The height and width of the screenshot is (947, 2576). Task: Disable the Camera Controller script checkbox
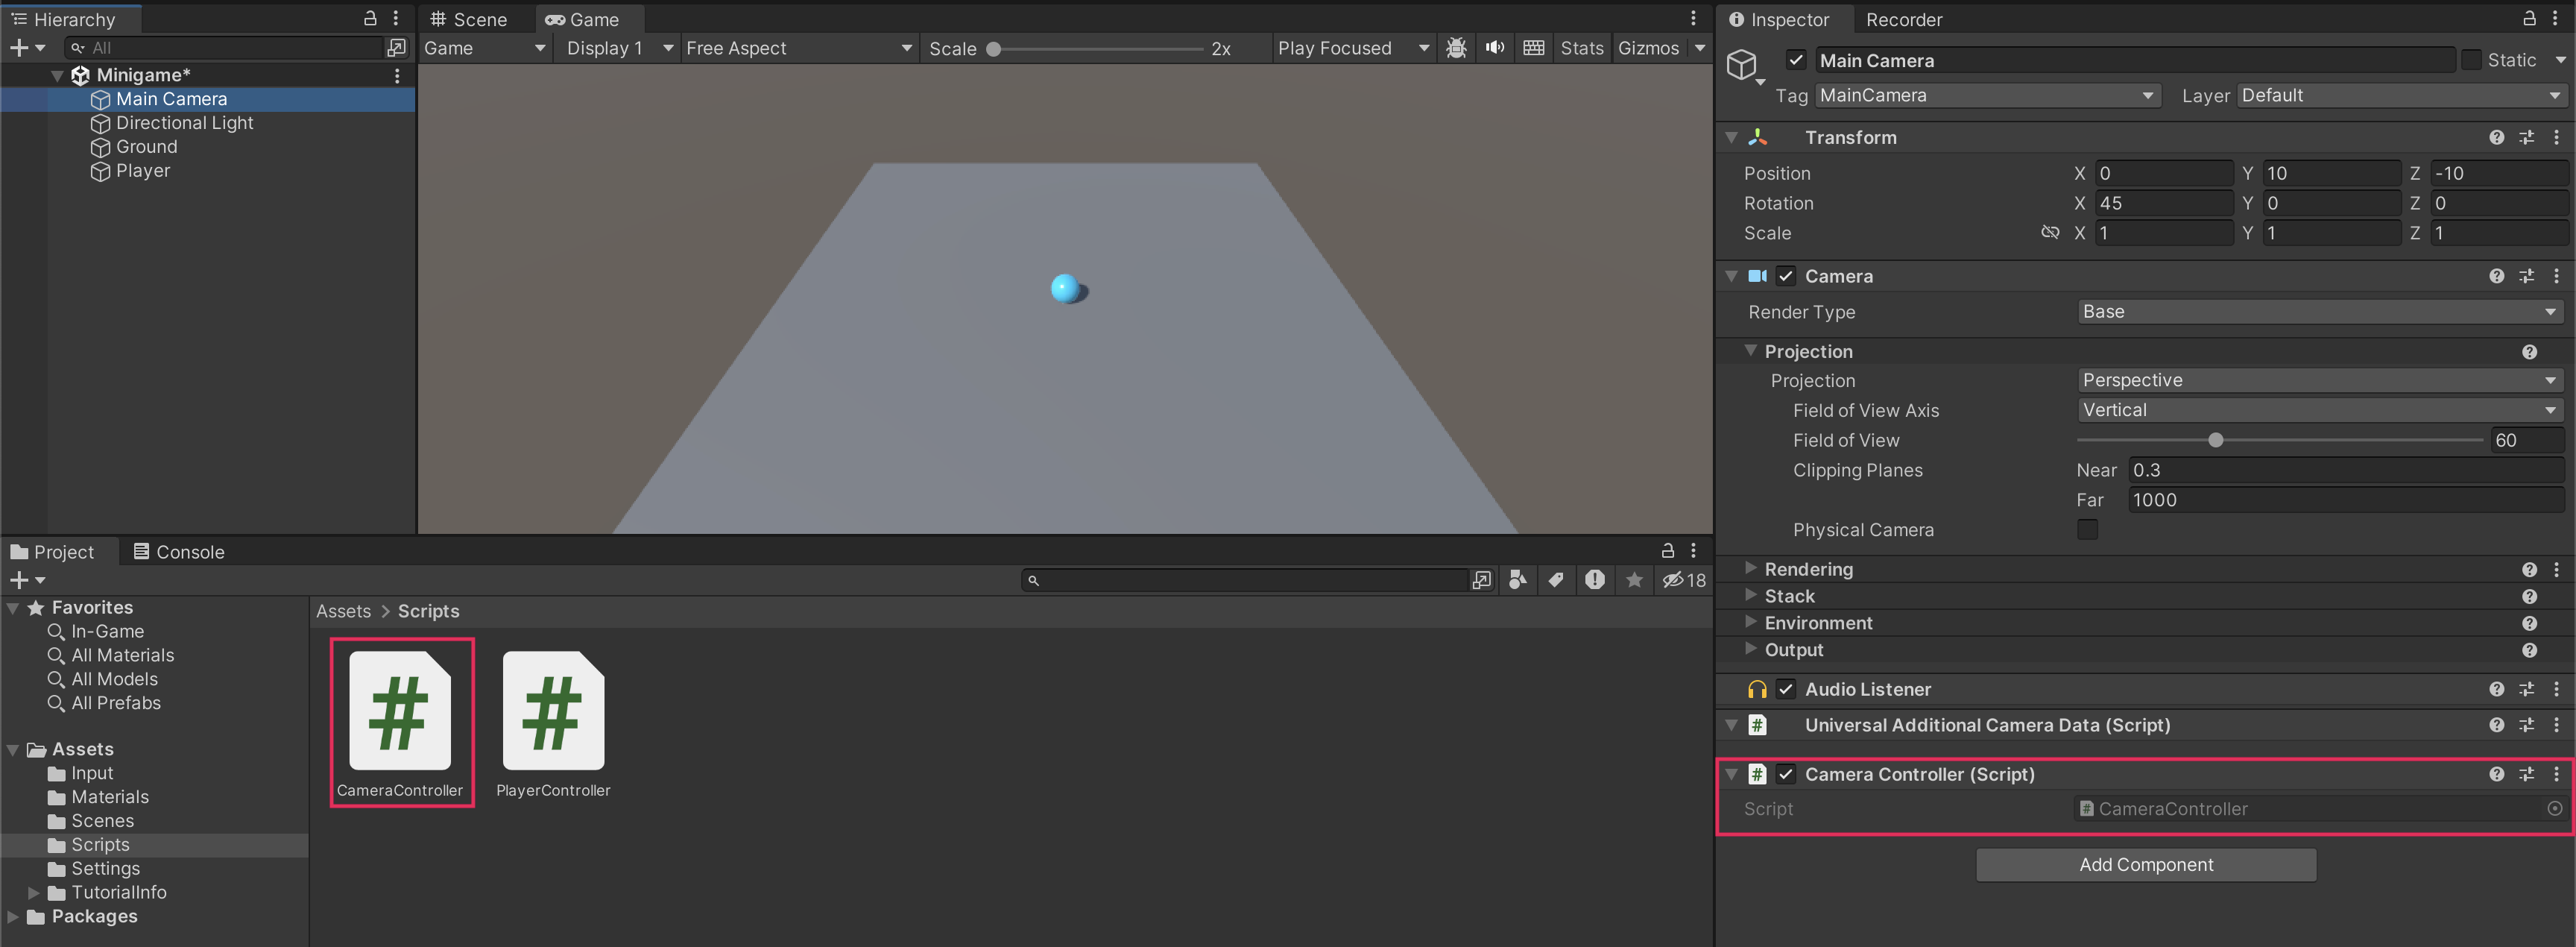(x=1786, y=774)
